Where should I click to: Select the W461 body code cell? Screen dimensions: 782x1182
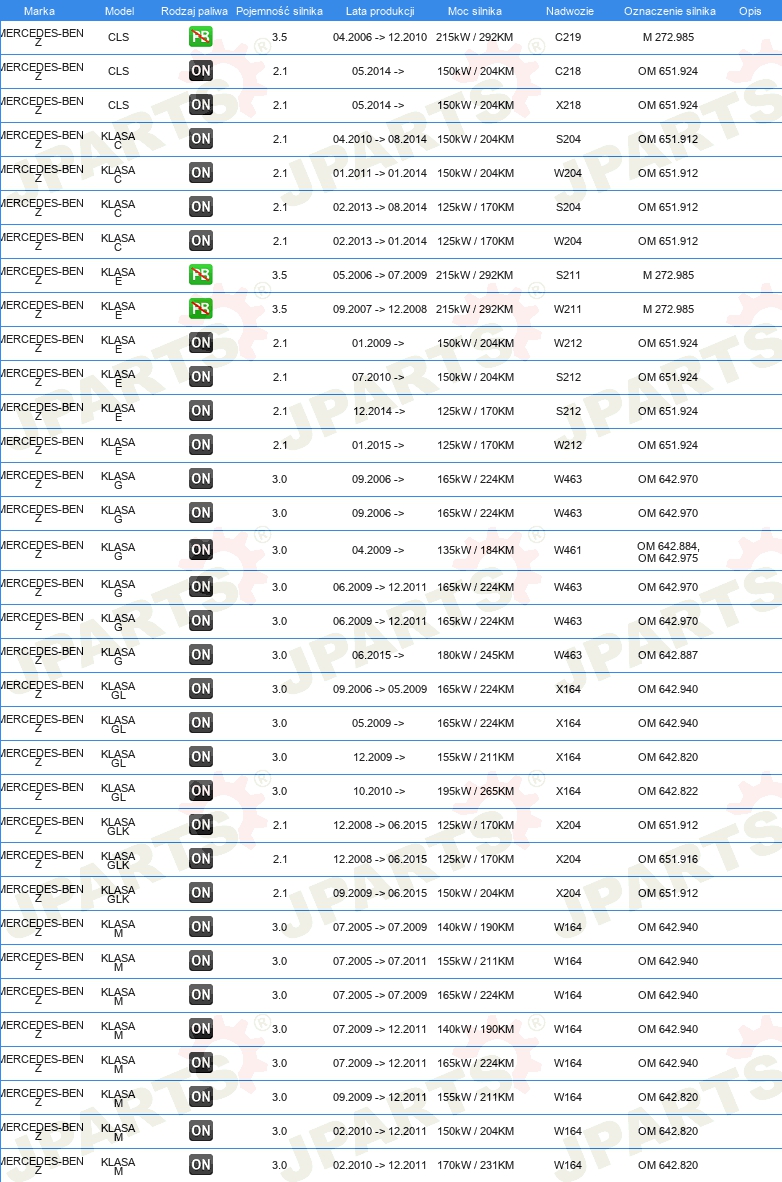click(568, 550)
